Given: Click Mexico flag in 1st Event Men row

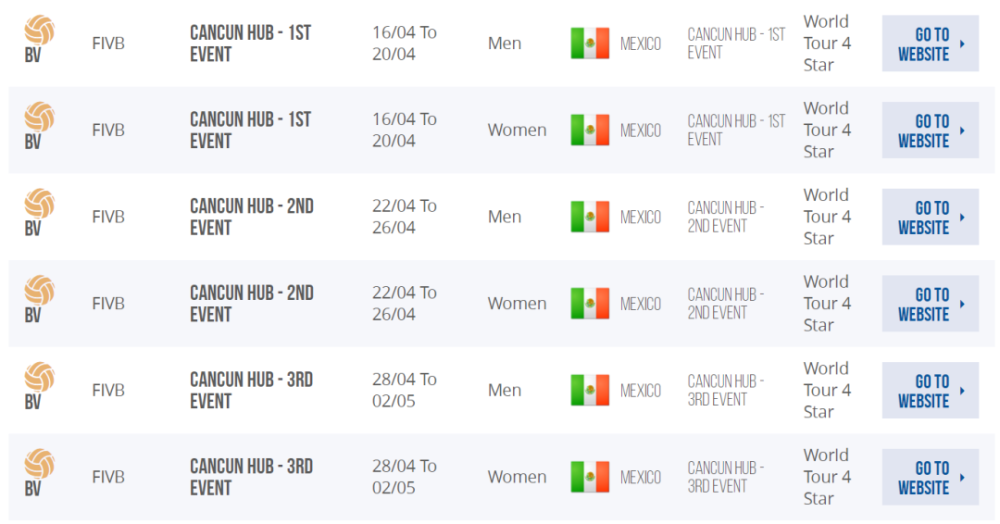Looking at the screenshot, I should [590, 43].
